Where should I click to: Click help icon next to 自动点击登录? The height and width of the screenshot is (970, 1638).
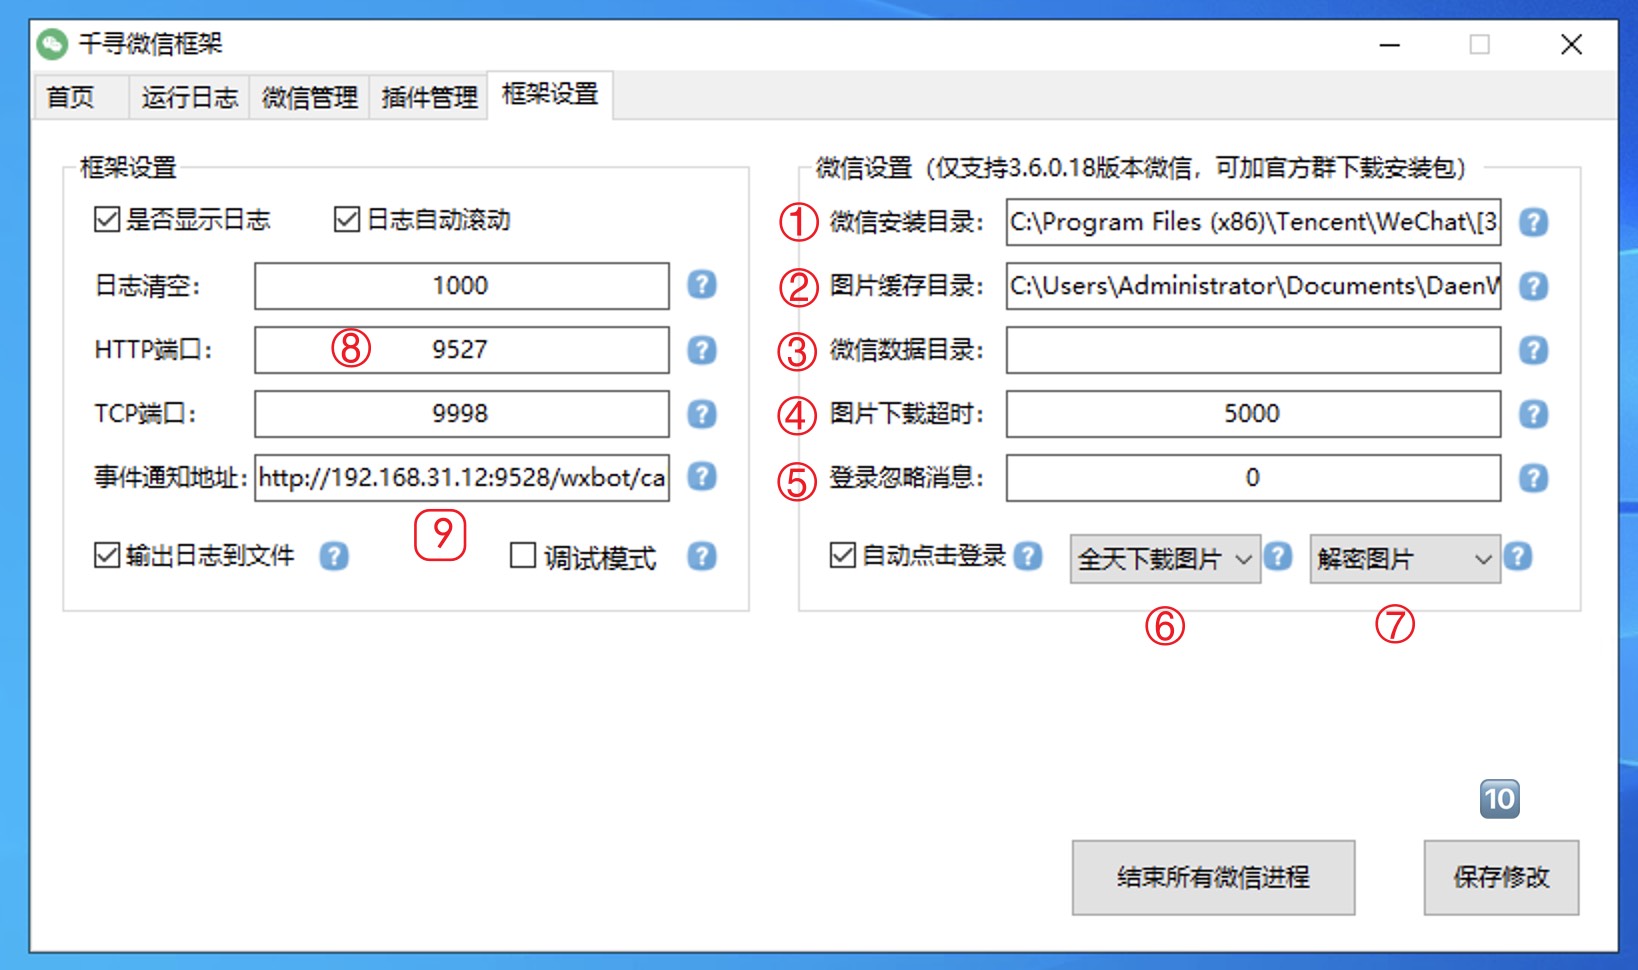pos(1028,556)
